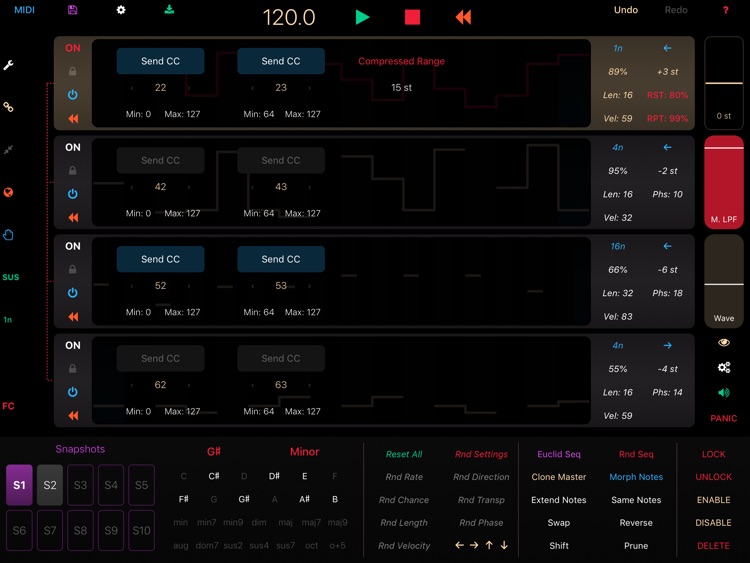Click the first track's Send CC 22 button
Image resolution: width=750 pixels, height=563 pixels.
(x=160, y=61)
